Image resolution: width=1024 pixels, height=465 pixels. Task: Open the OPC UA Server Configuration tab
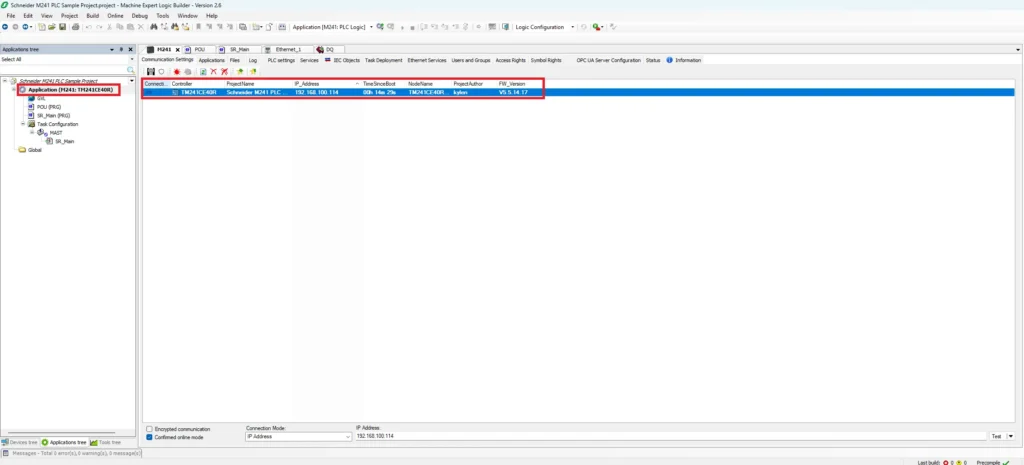click(608, 60)
